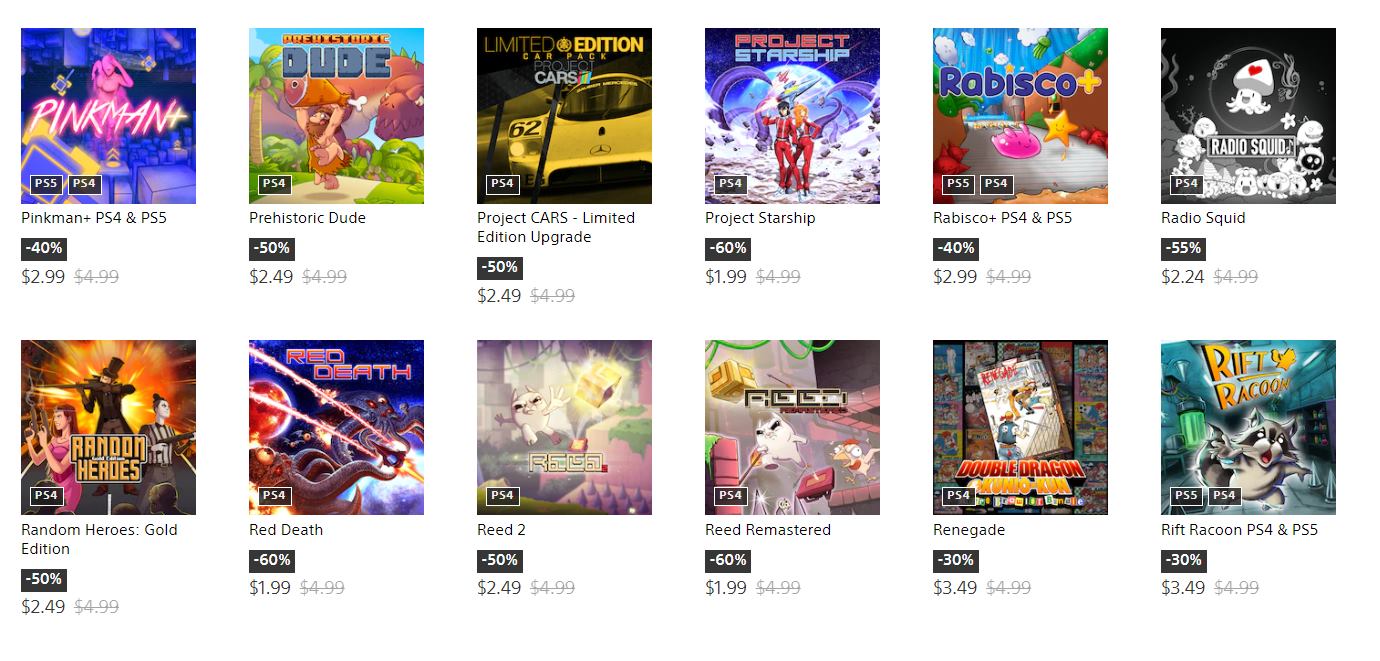The height and width of the screenshot is (661, 1380).
Task: Open the Rabisco+ game thumbnail
Action: point(1020,116)
